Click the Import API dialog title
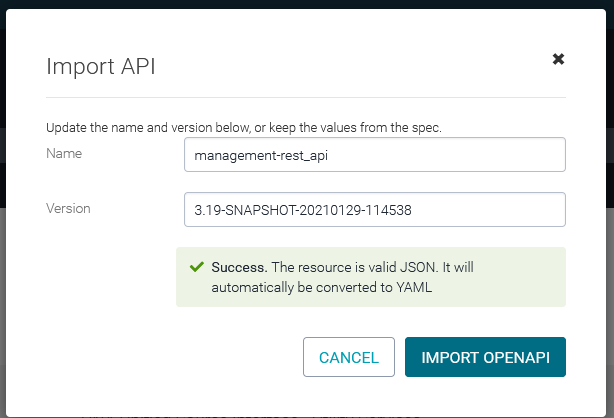 100,67
